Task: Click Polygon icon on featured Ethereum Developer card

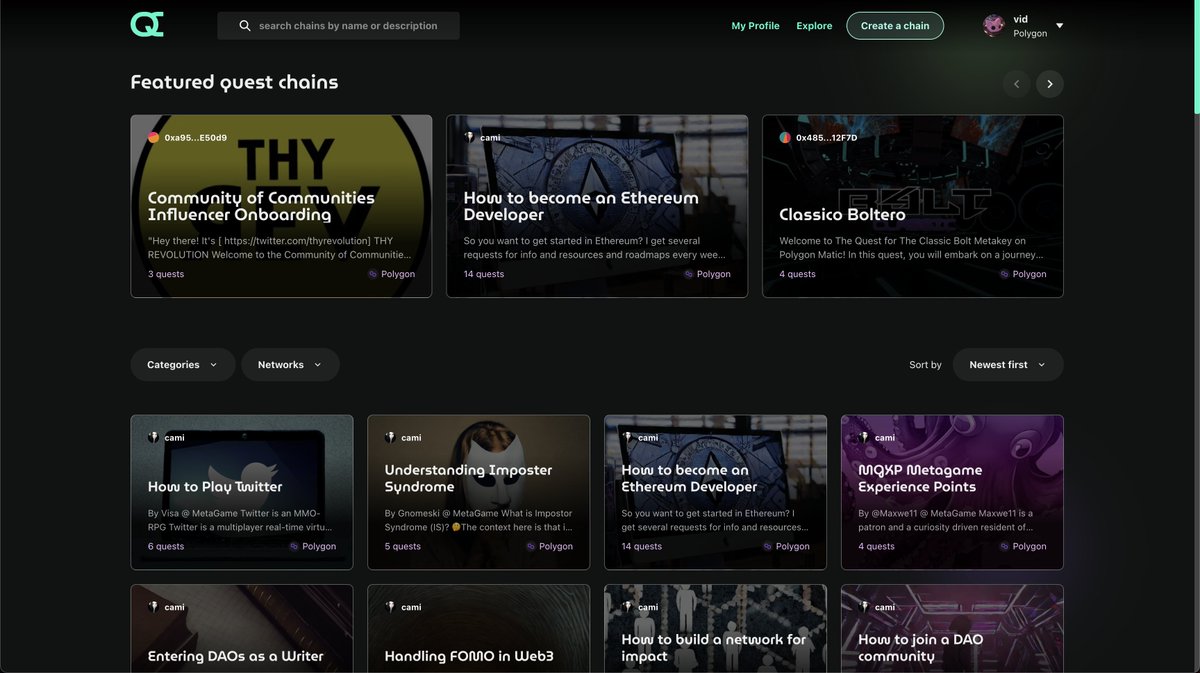Action: [689, 274]
